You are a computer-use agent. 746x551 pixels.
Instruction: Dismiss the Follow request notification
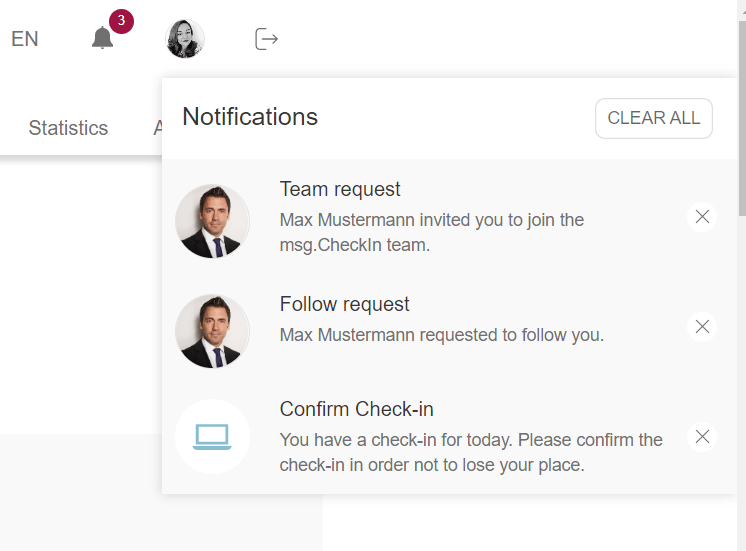click(702, 327)
